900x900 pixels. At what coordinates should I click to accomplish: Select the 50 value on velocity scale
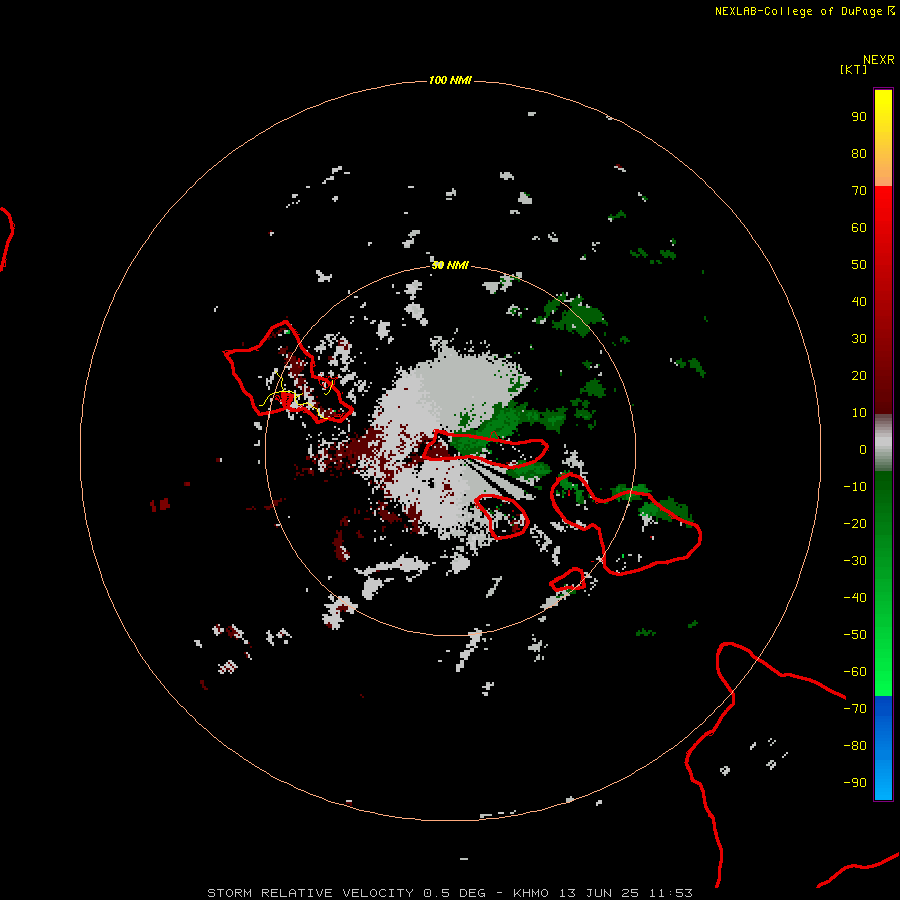(859, 265)
